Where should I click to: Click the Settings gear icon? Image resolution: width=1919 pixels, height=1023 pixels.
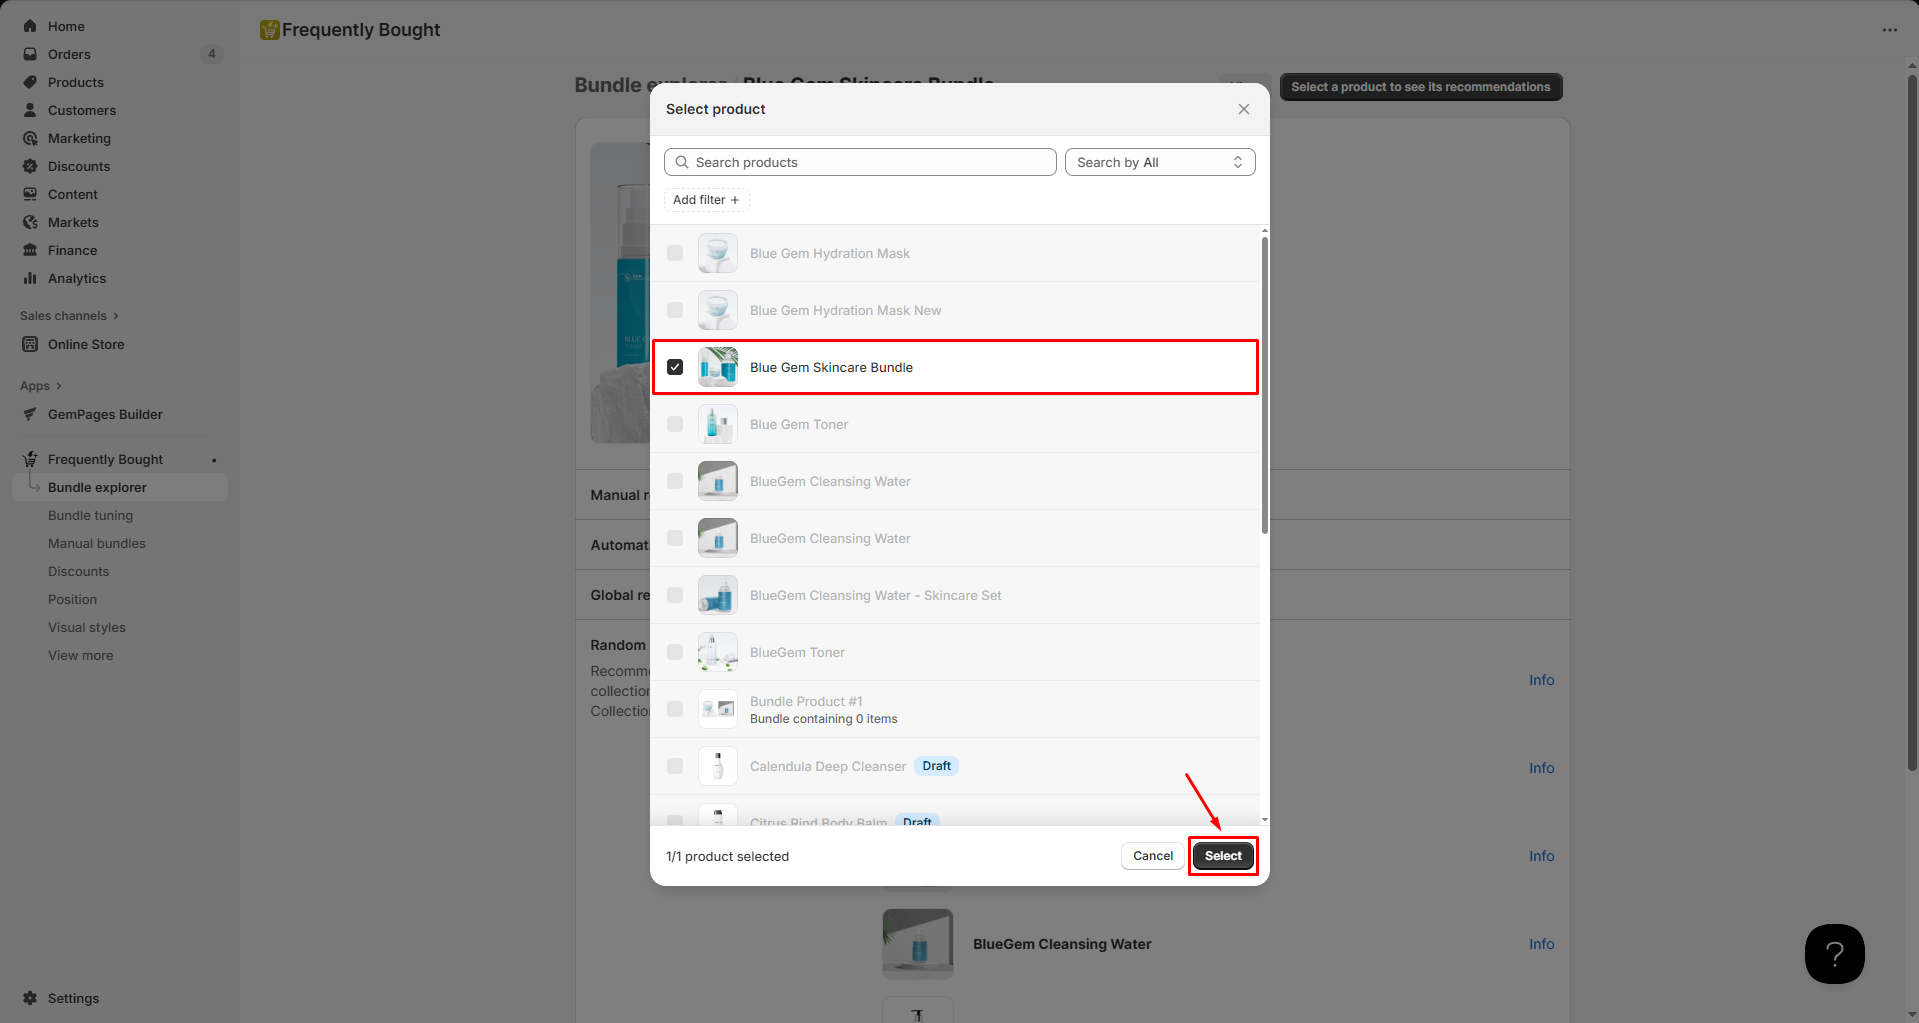pos(30,998)
